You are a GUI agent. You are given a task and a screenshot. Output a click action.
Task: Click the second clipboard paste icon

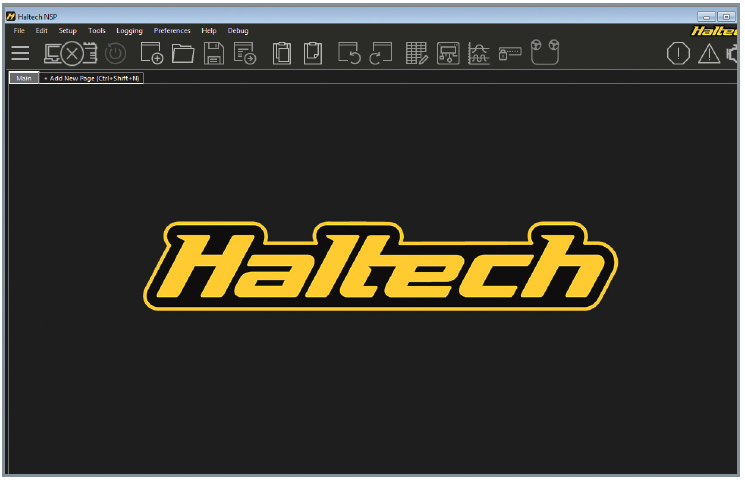[x=313, y=53]
